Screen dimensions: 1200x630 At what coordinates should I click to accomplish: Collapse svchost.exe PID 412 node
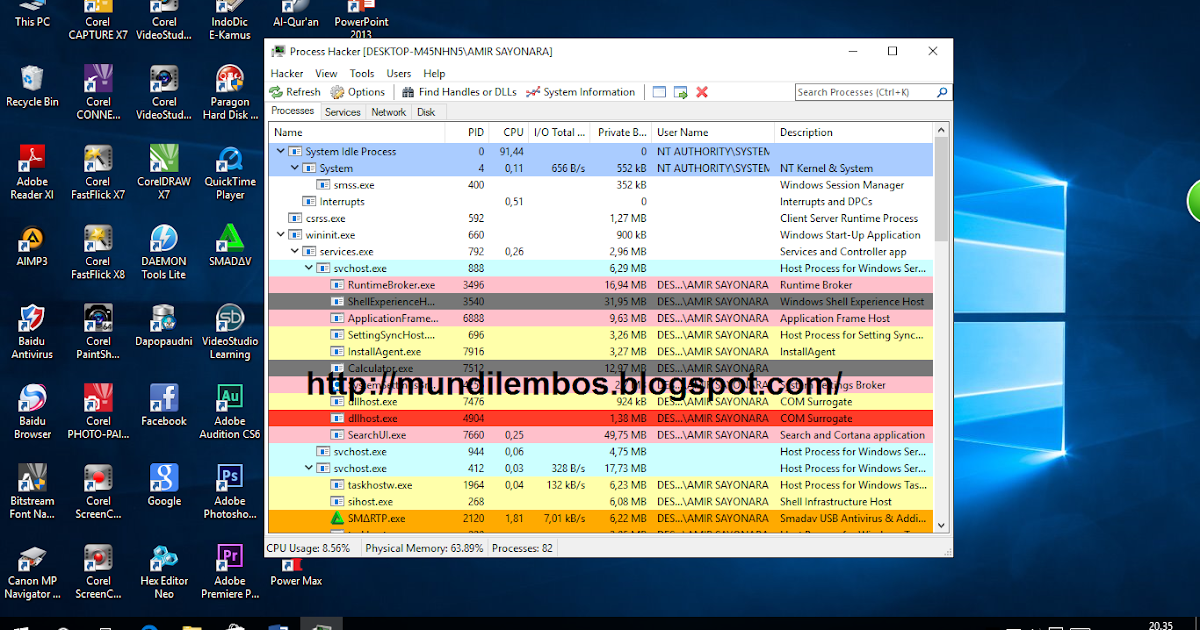click(308, 468)
